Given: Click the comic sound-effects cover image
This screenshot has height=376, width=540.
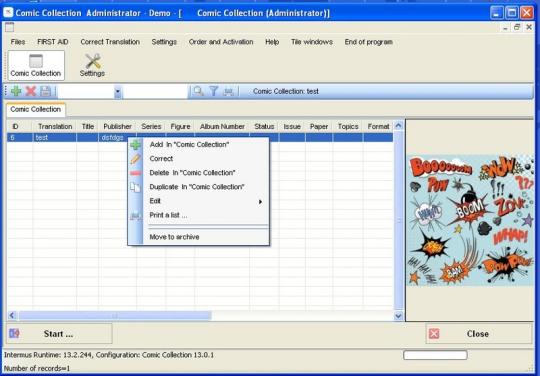Looking at the screenshot, I should click(470, 220).
